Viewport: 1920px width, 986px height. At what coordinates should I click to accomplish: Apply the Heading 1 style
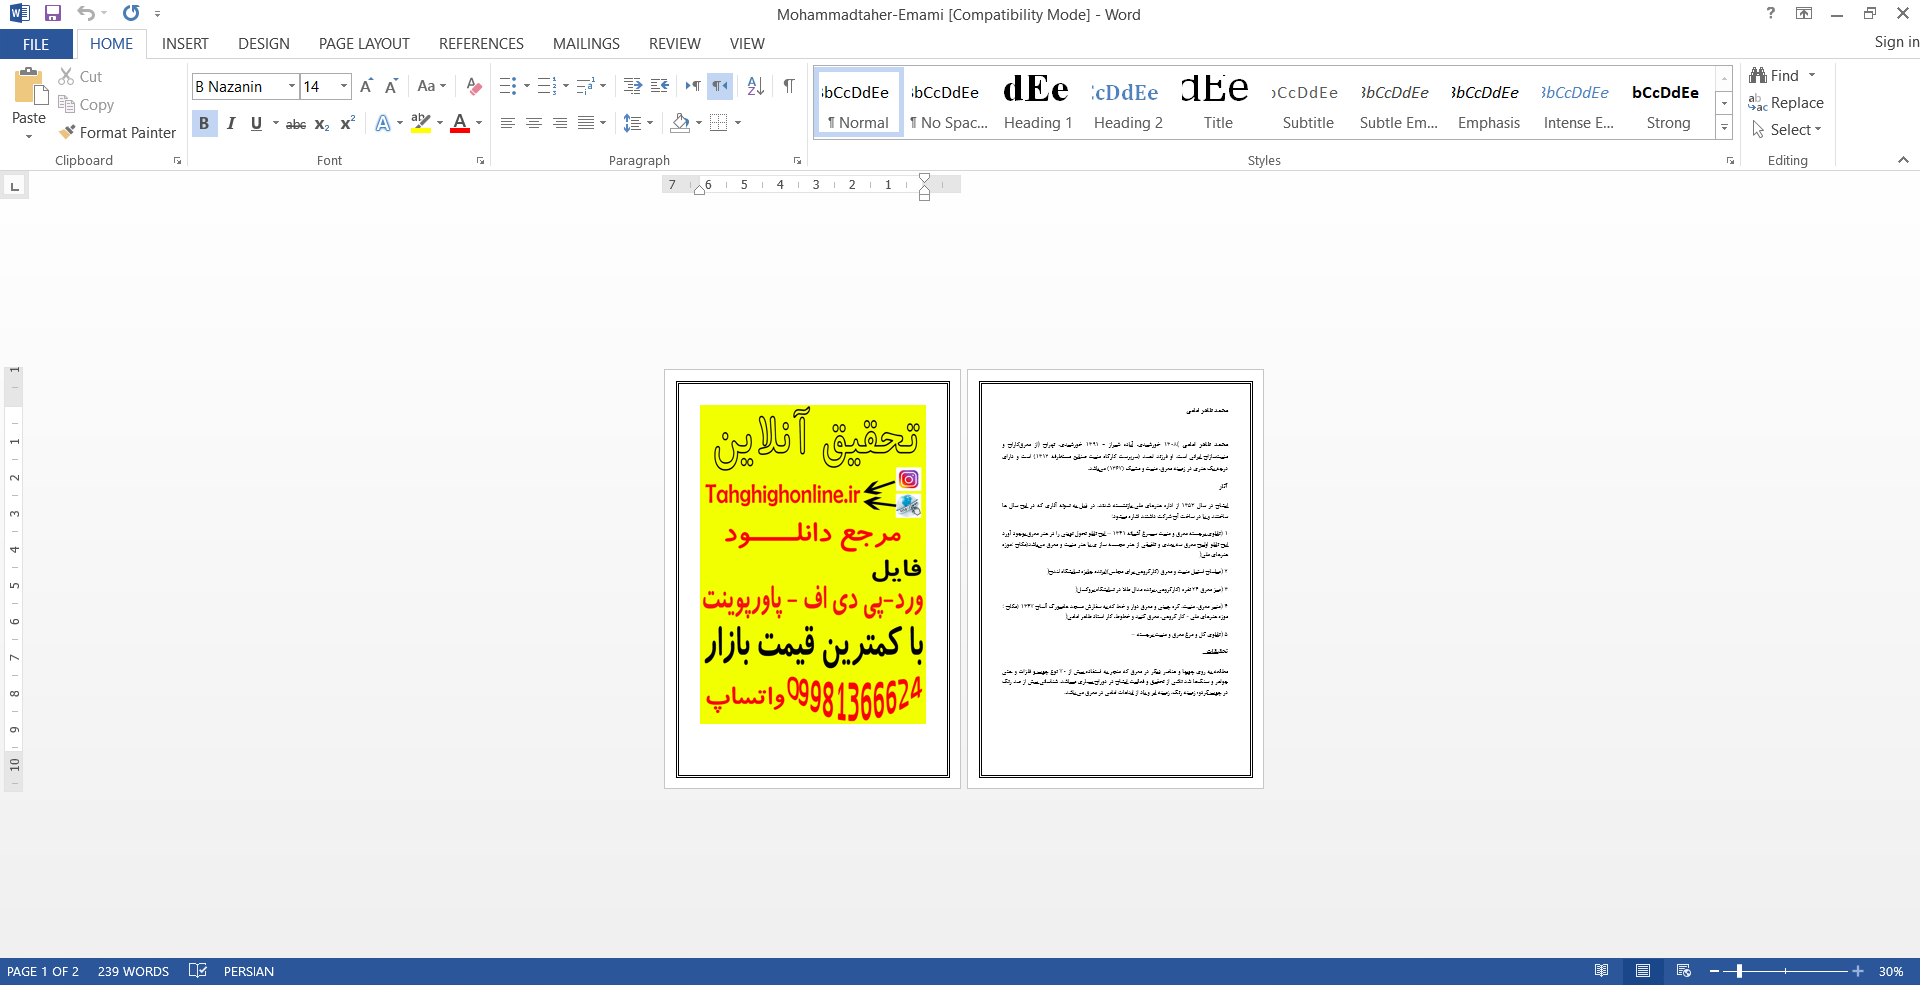point(1038,103)
